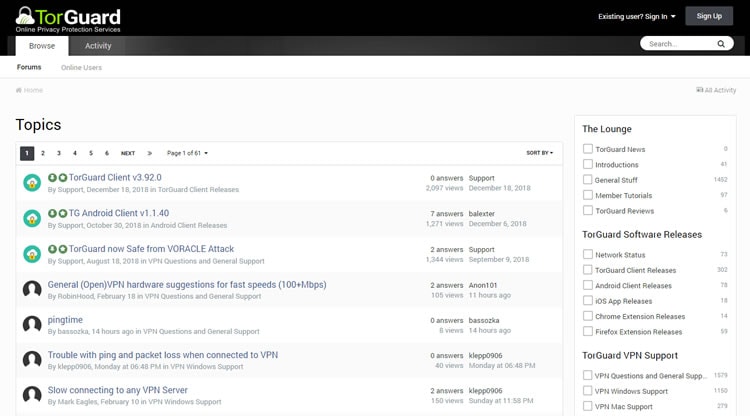Jump to last page double-arrow icon
Viewport: 750px width, 416px height.
tap(150, 153)
